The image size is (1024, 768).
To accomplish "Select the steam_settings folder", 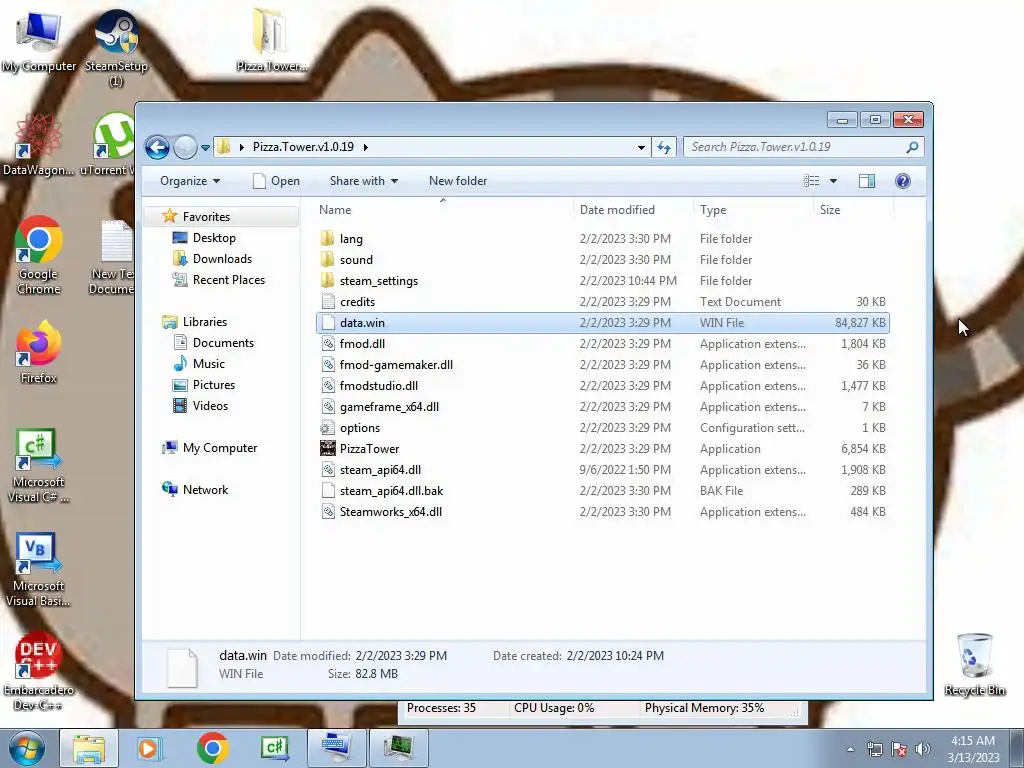I will tap(602, 281).
